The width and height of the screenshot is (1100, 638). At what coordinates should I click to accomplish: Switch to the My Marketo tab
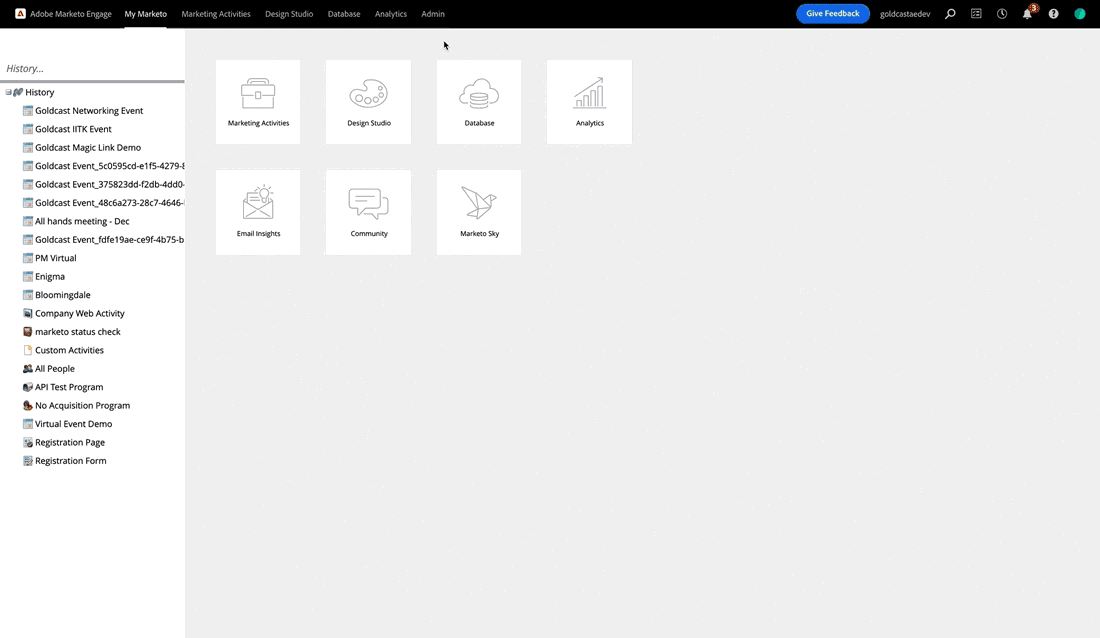(145, 13)
